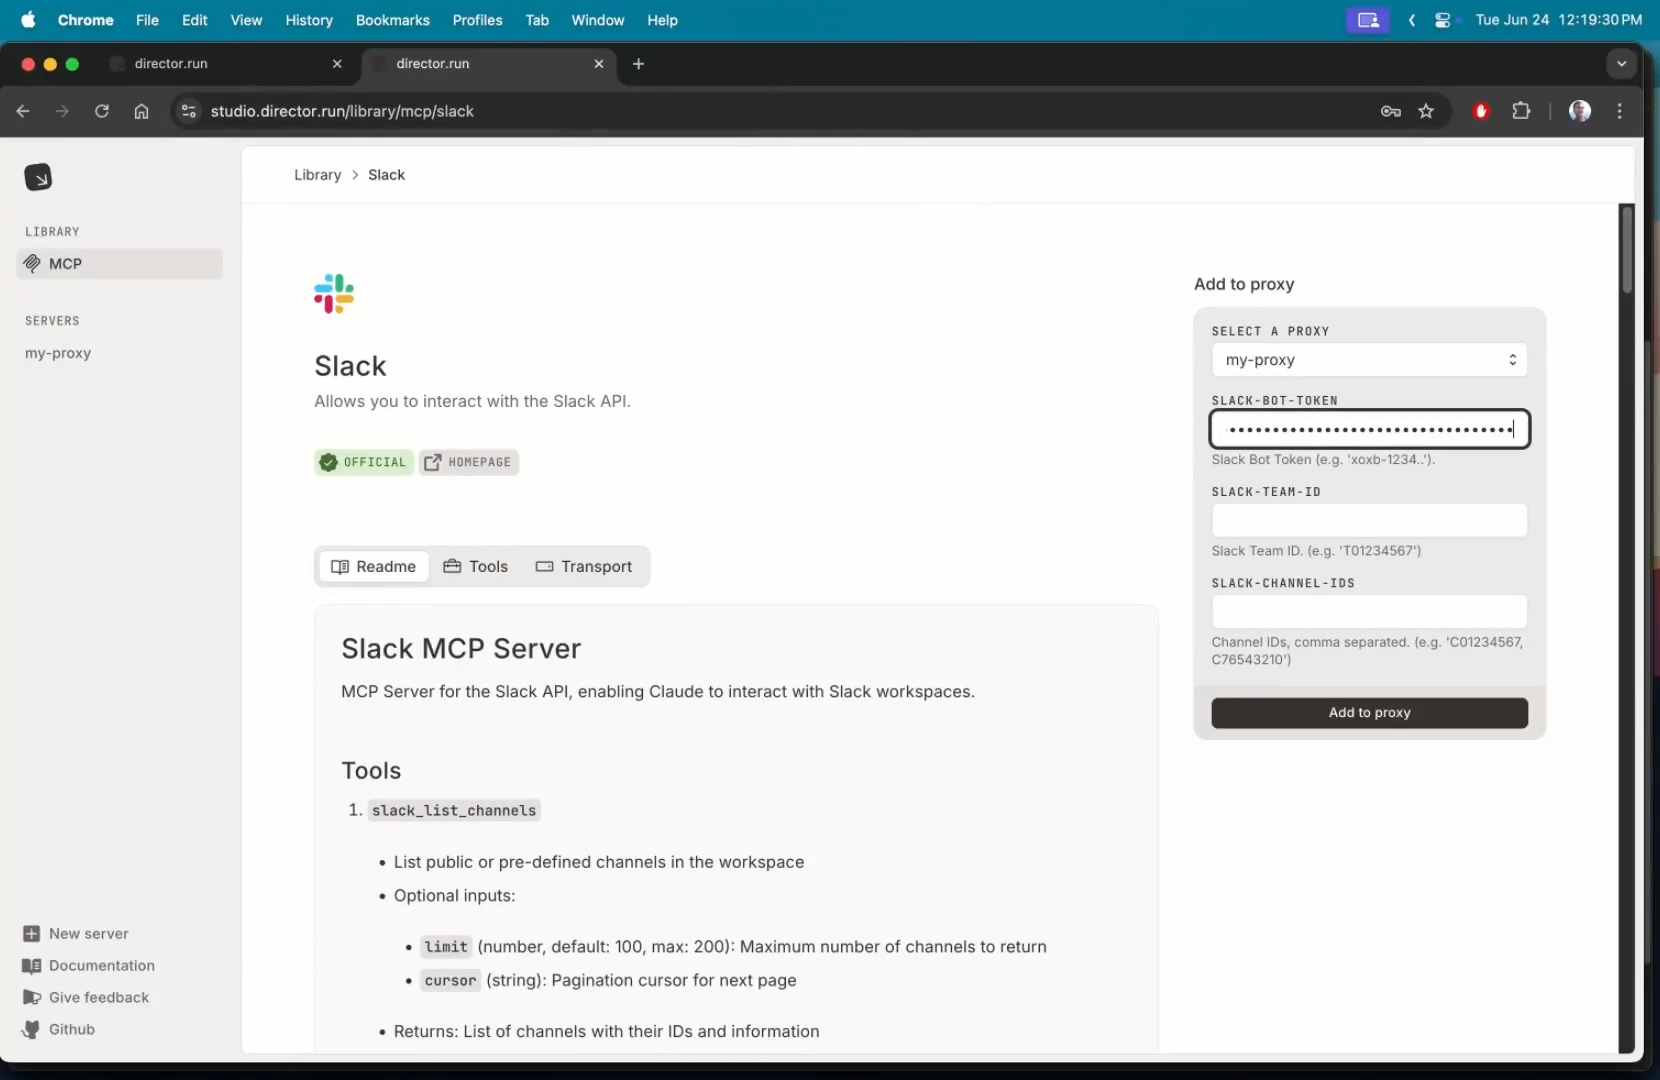This screenshot has width=1660, height=1080.
Task: Click the Director logo icon in sidebar
Action: point(38,177)
